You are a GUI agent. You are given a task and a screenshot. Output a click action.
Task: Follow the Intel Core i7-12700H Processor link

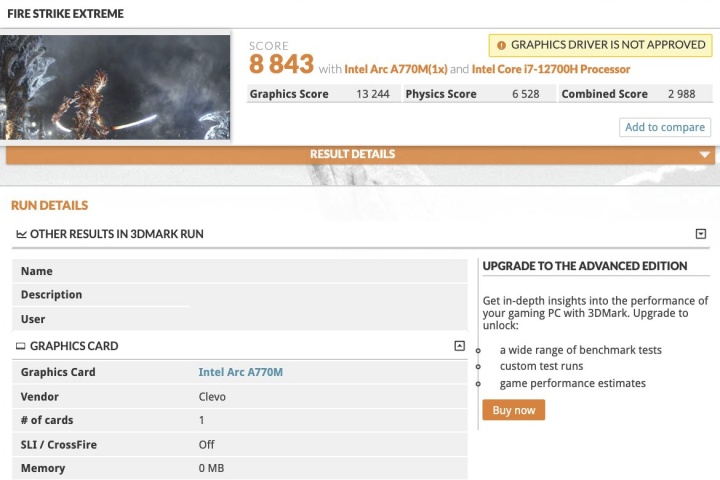tap(550, 69)
